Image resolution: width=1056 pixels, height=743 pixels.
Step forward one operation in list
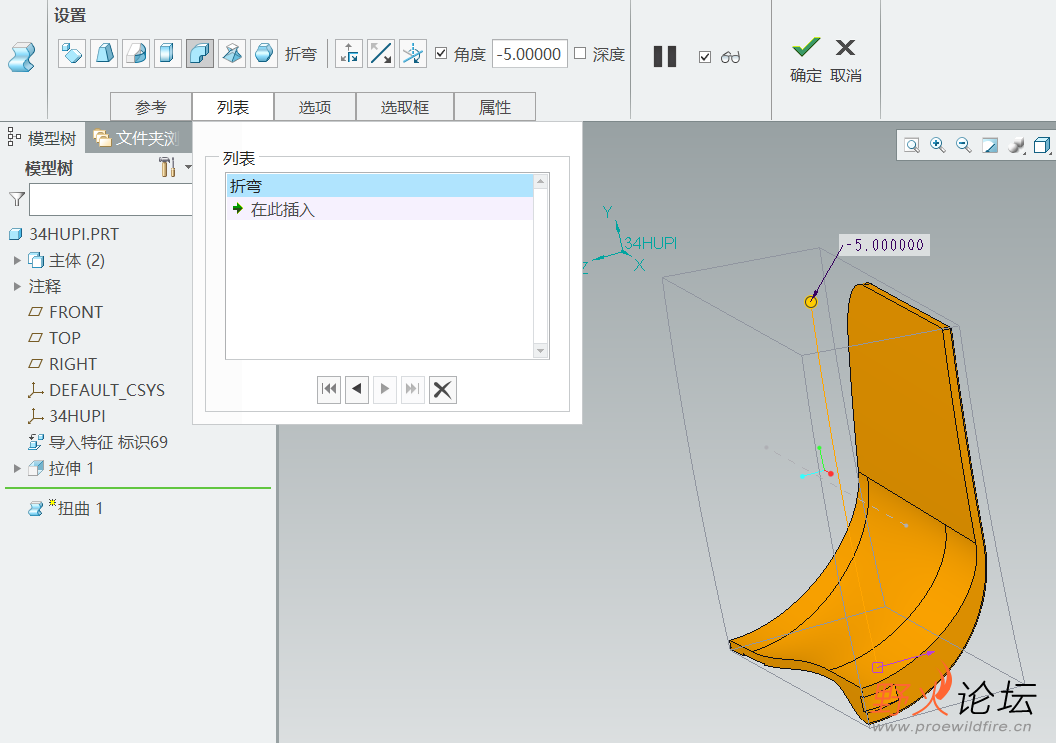[385, 389]
